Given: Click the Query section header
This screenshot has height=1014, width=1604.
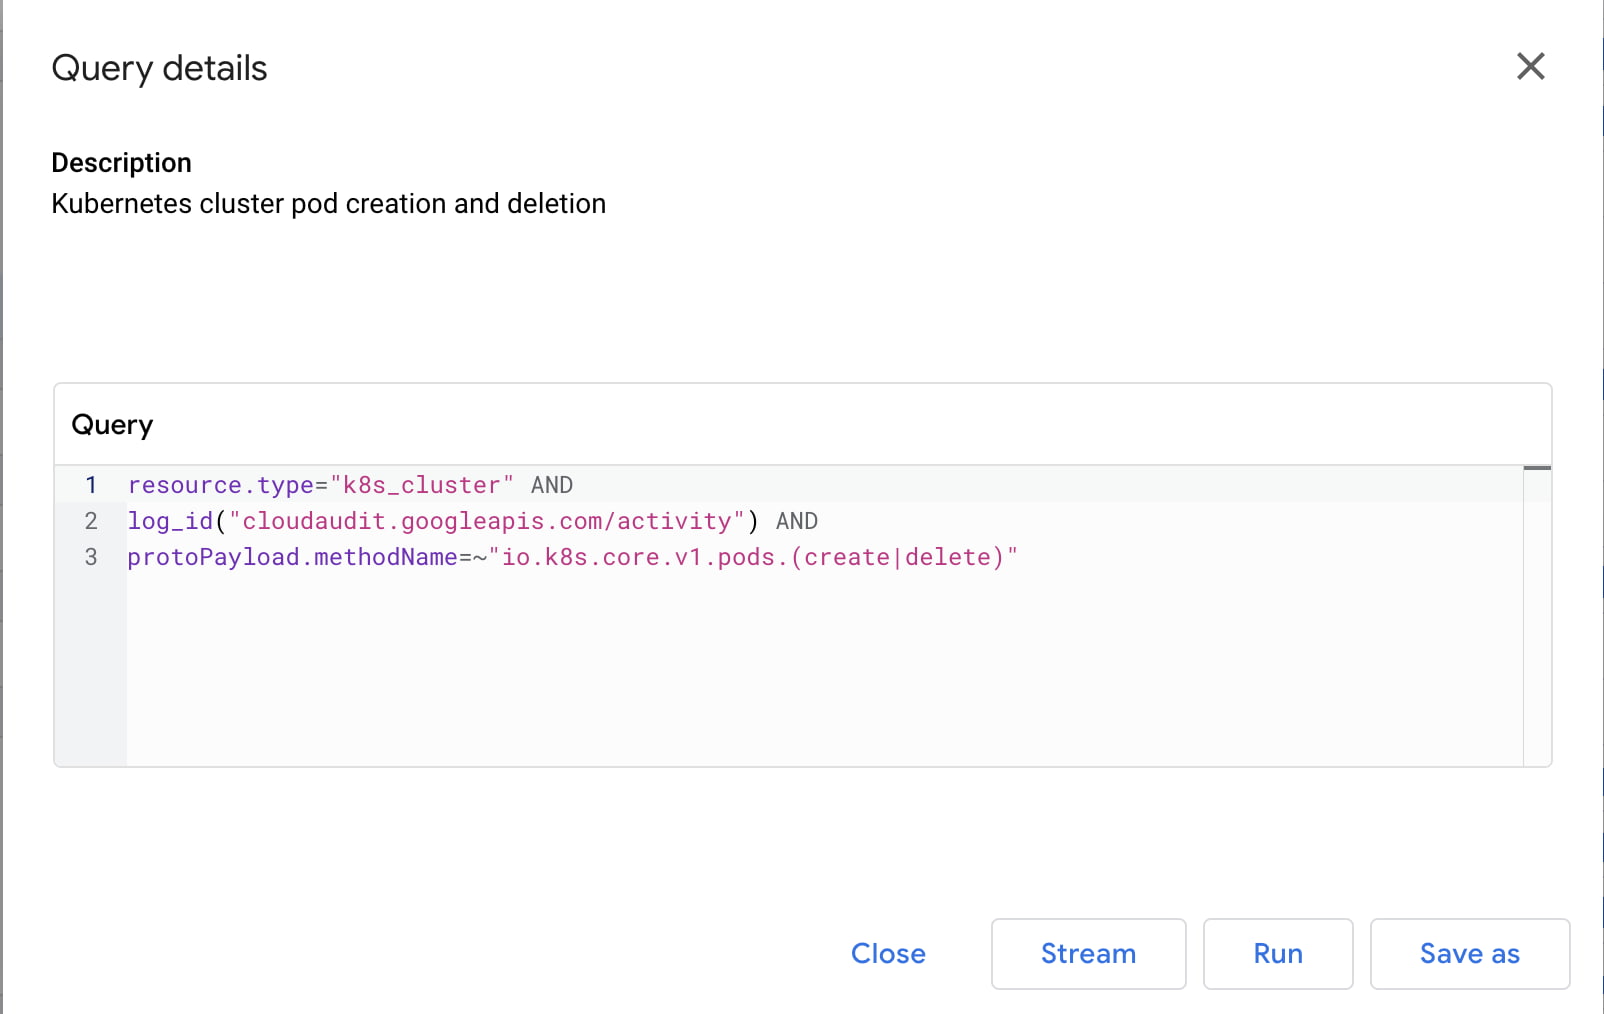Looking at the screenshot, I should 112,425.
